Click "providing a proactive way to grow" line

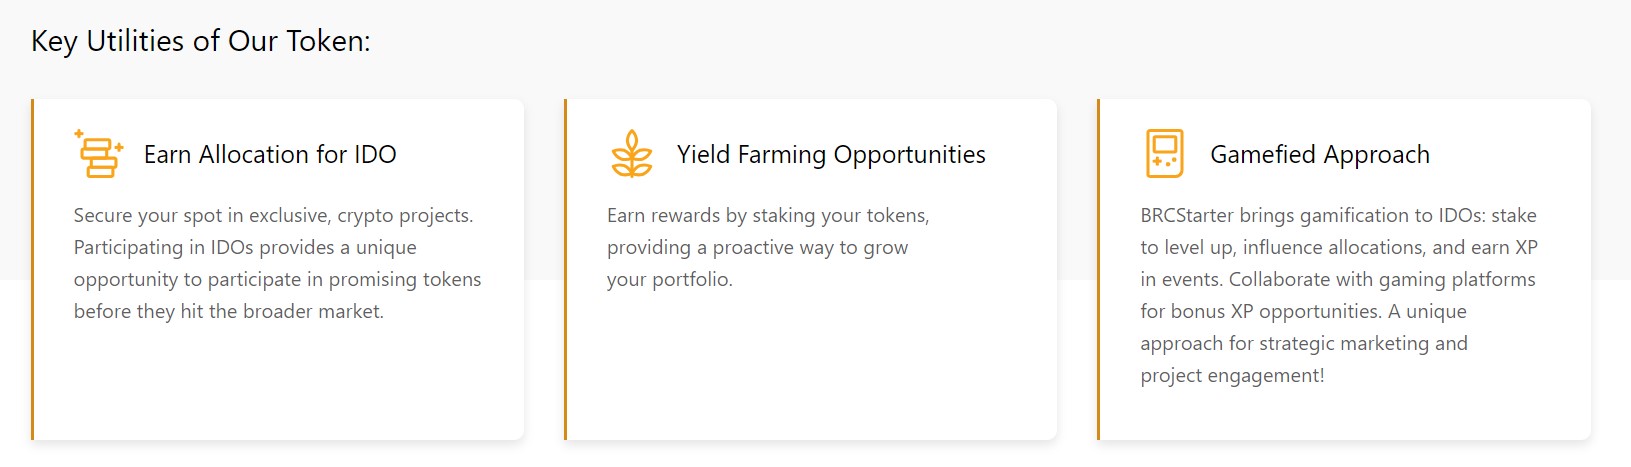pyautogui.click(x=757, y=248)
